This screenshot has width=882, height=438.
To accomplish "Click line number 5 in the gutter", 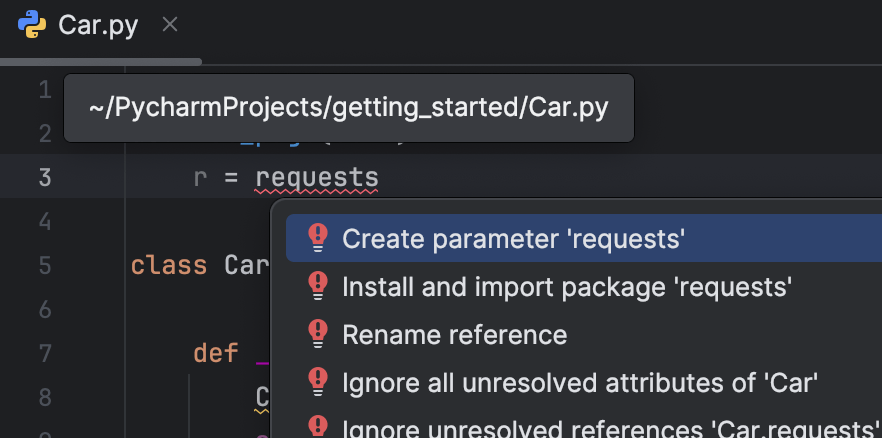I will [x=44, y=265].
